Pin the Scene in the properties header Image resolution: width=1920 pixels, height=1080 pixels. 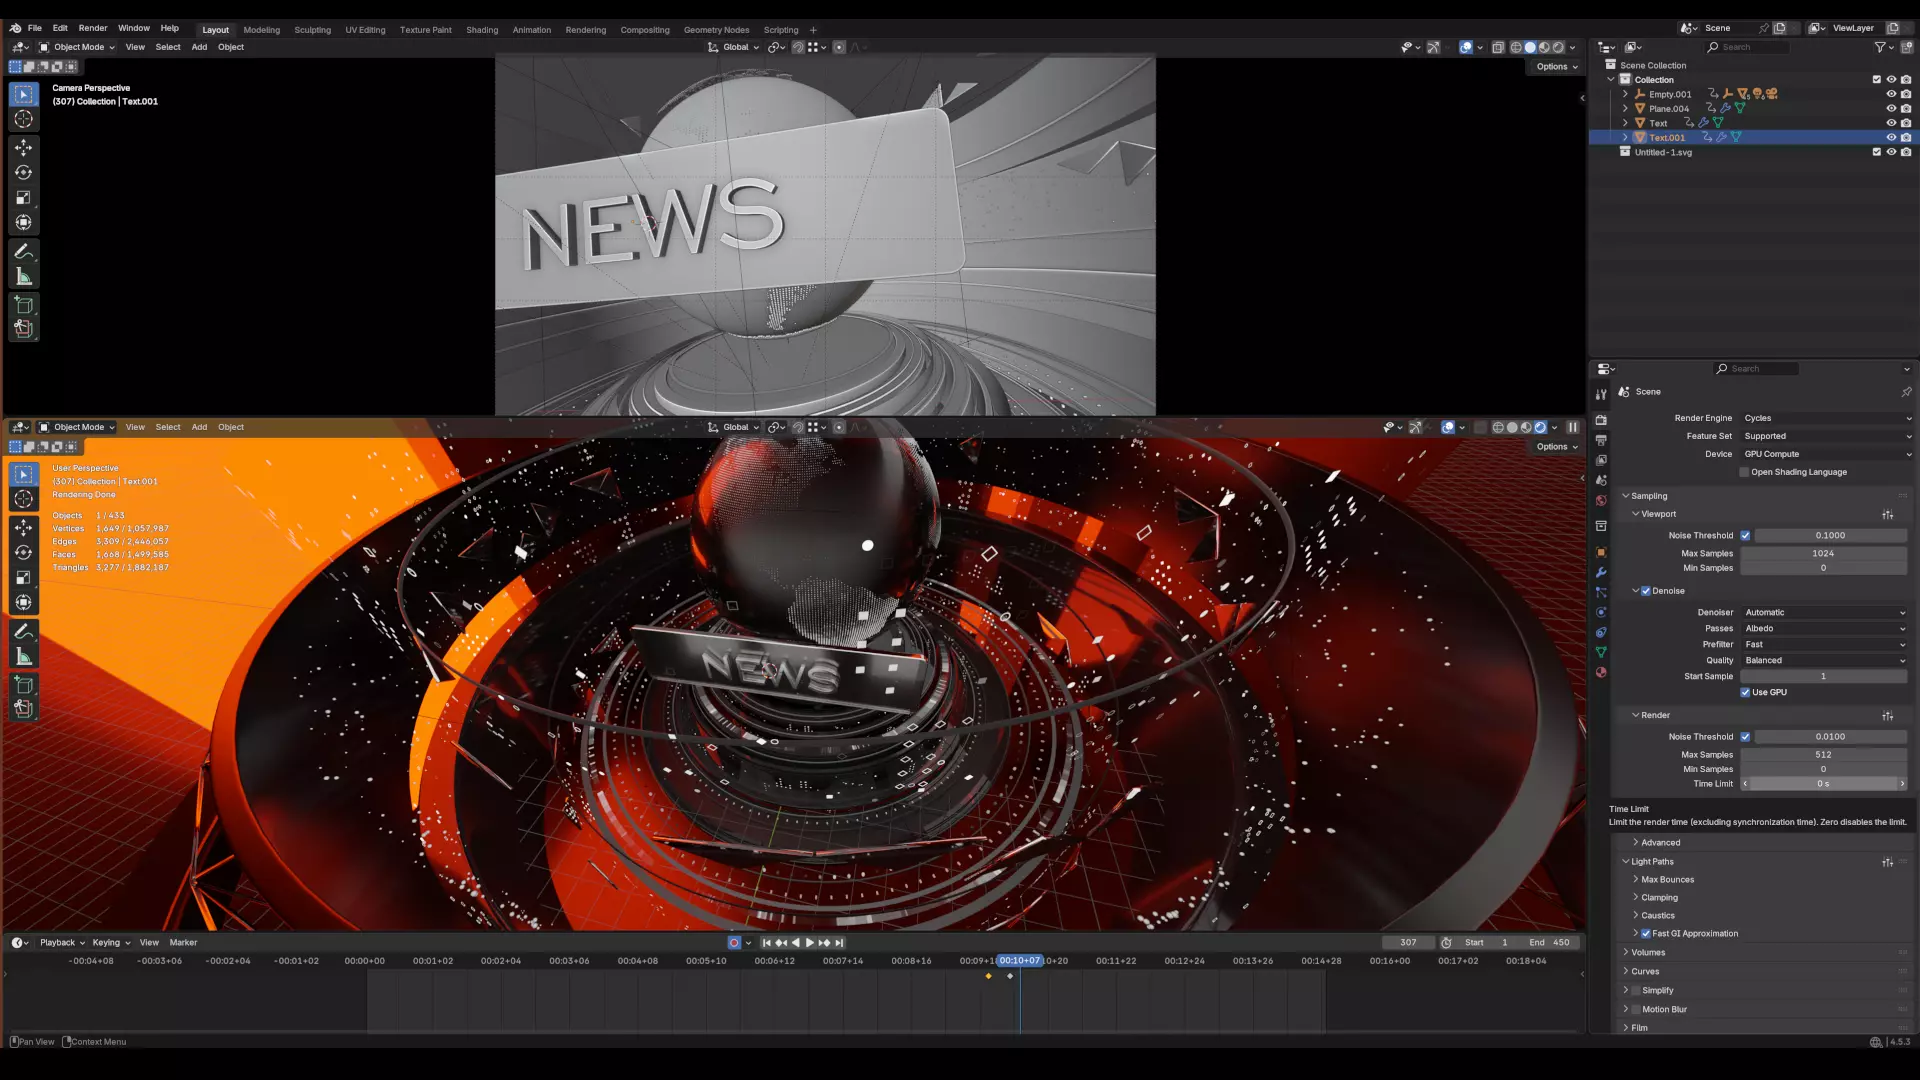(1906, 392)
